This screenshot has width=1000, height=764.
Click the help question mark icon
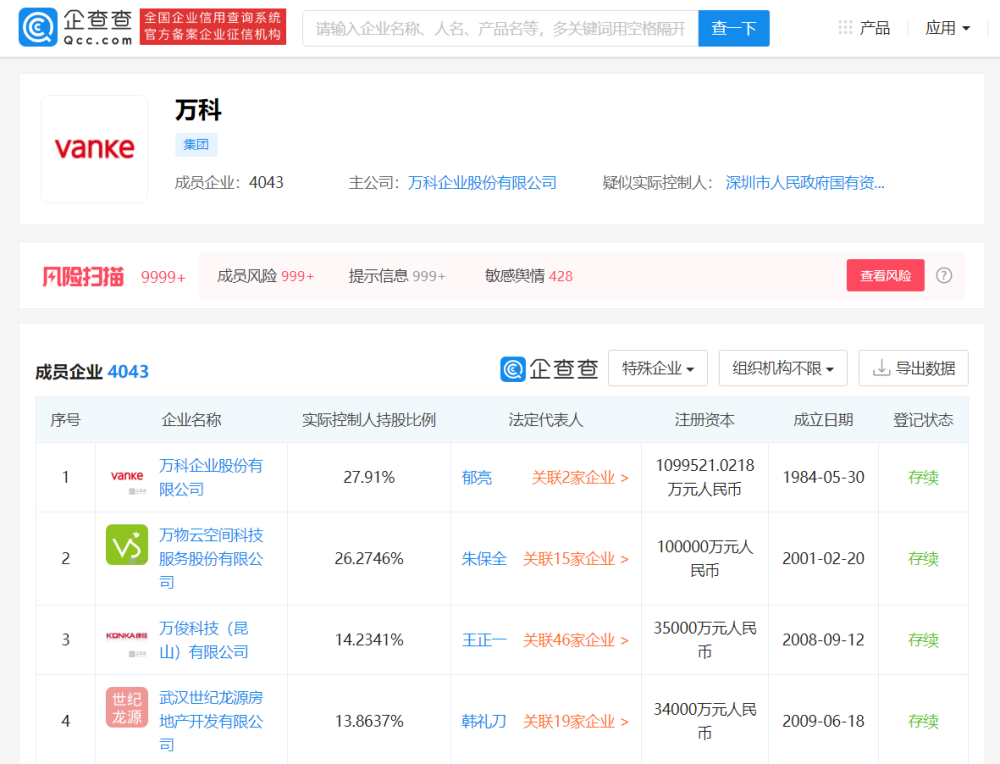pos(944,275)
